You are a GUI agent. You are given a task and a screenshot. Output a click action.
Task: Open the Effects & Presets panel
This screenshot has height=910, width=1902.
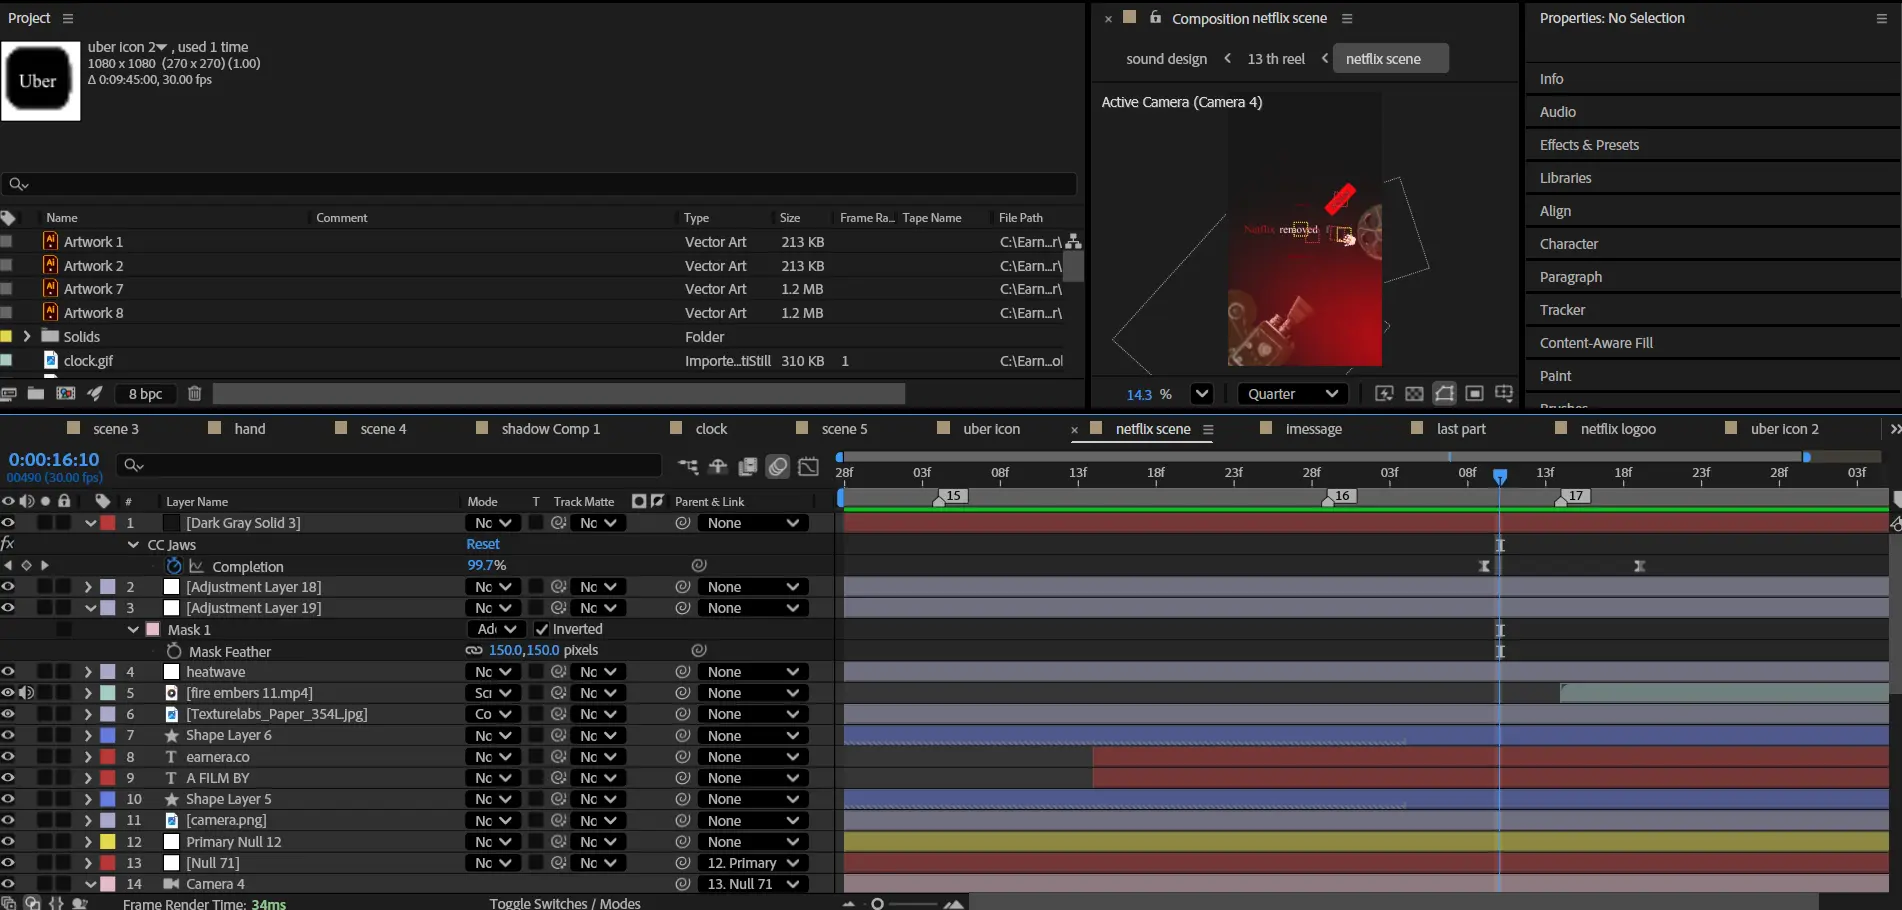point(1589,145)
